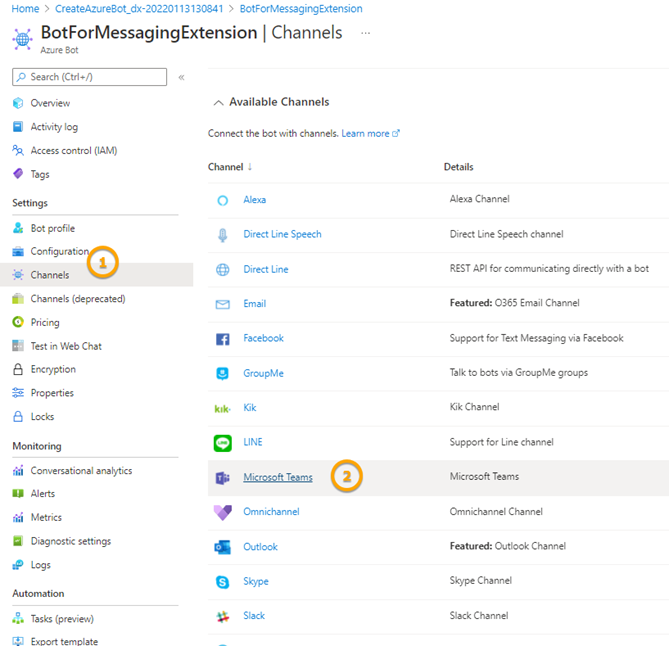Viewport: 669px width, 646px height.
Task: Click the Properties sliders icon
Action: tap(18, 393)
